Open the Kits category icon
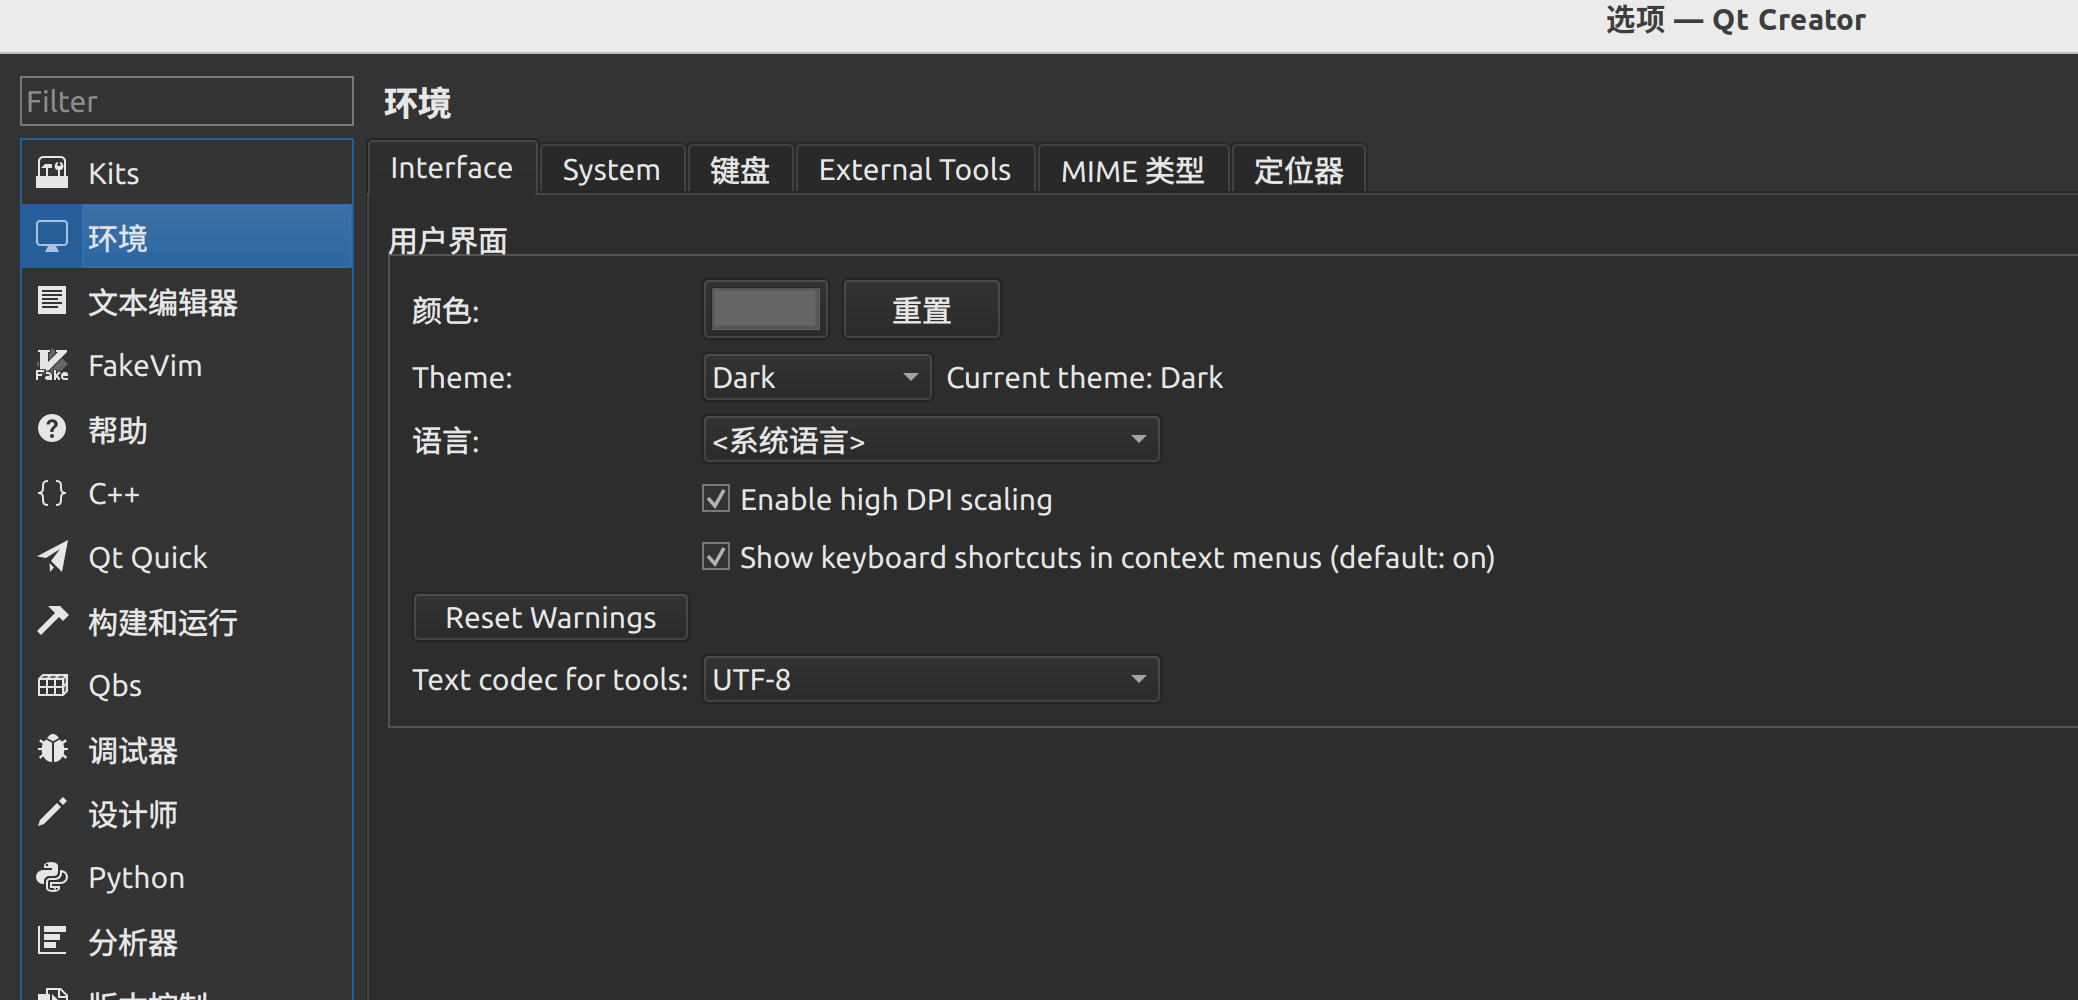This screenshot has height=1000, width=2078. pos(52,173)
